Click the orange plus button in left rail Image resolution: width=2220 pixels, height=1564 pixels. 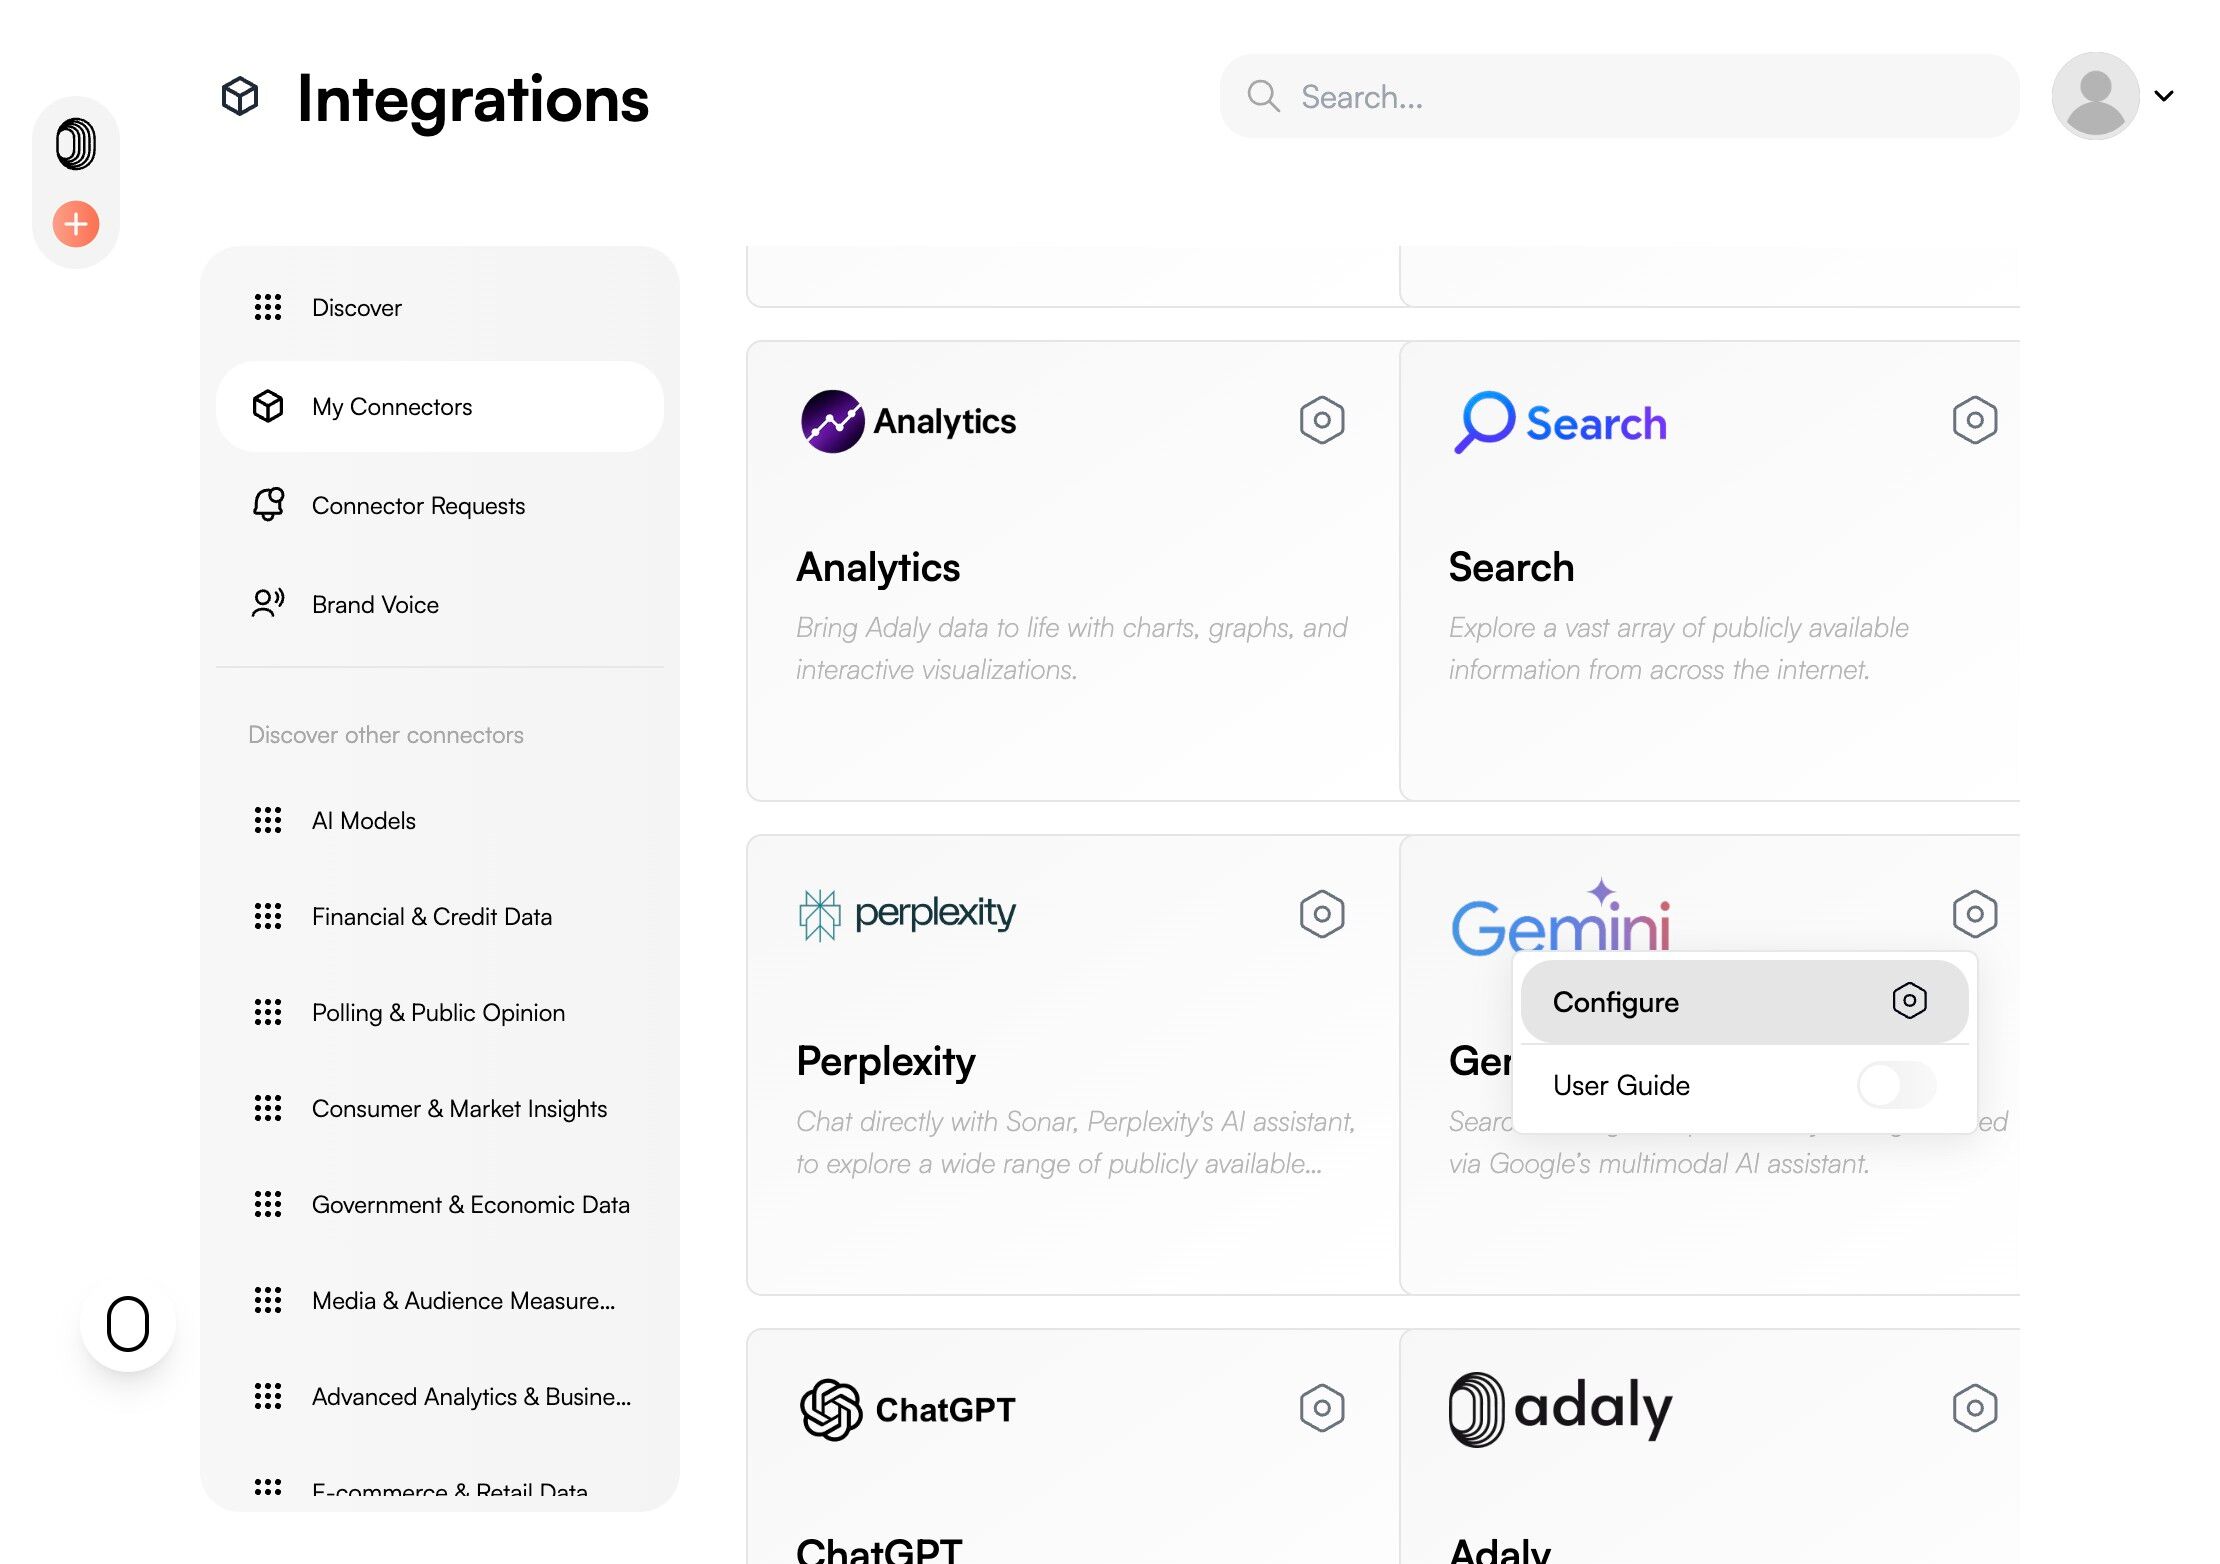coord(76,224)
